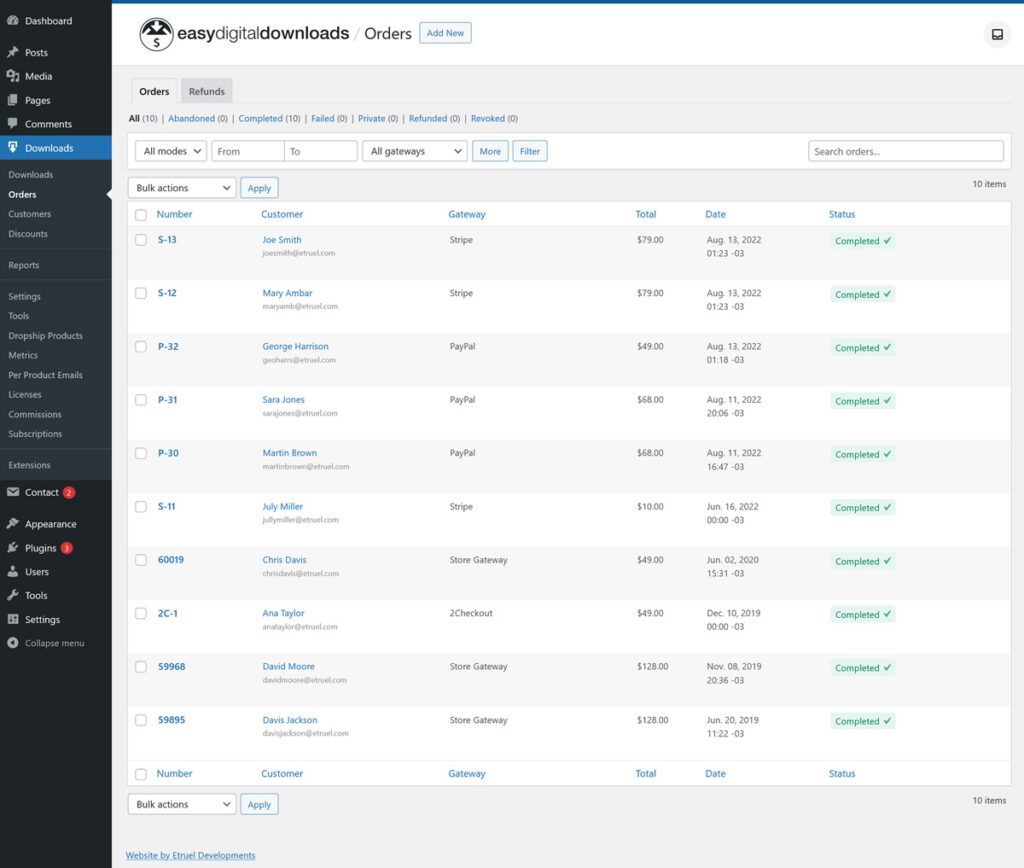This screenshot has width=1024, height=868.
Task: Switch to the Refunds tab
Action: coord(206,91)
